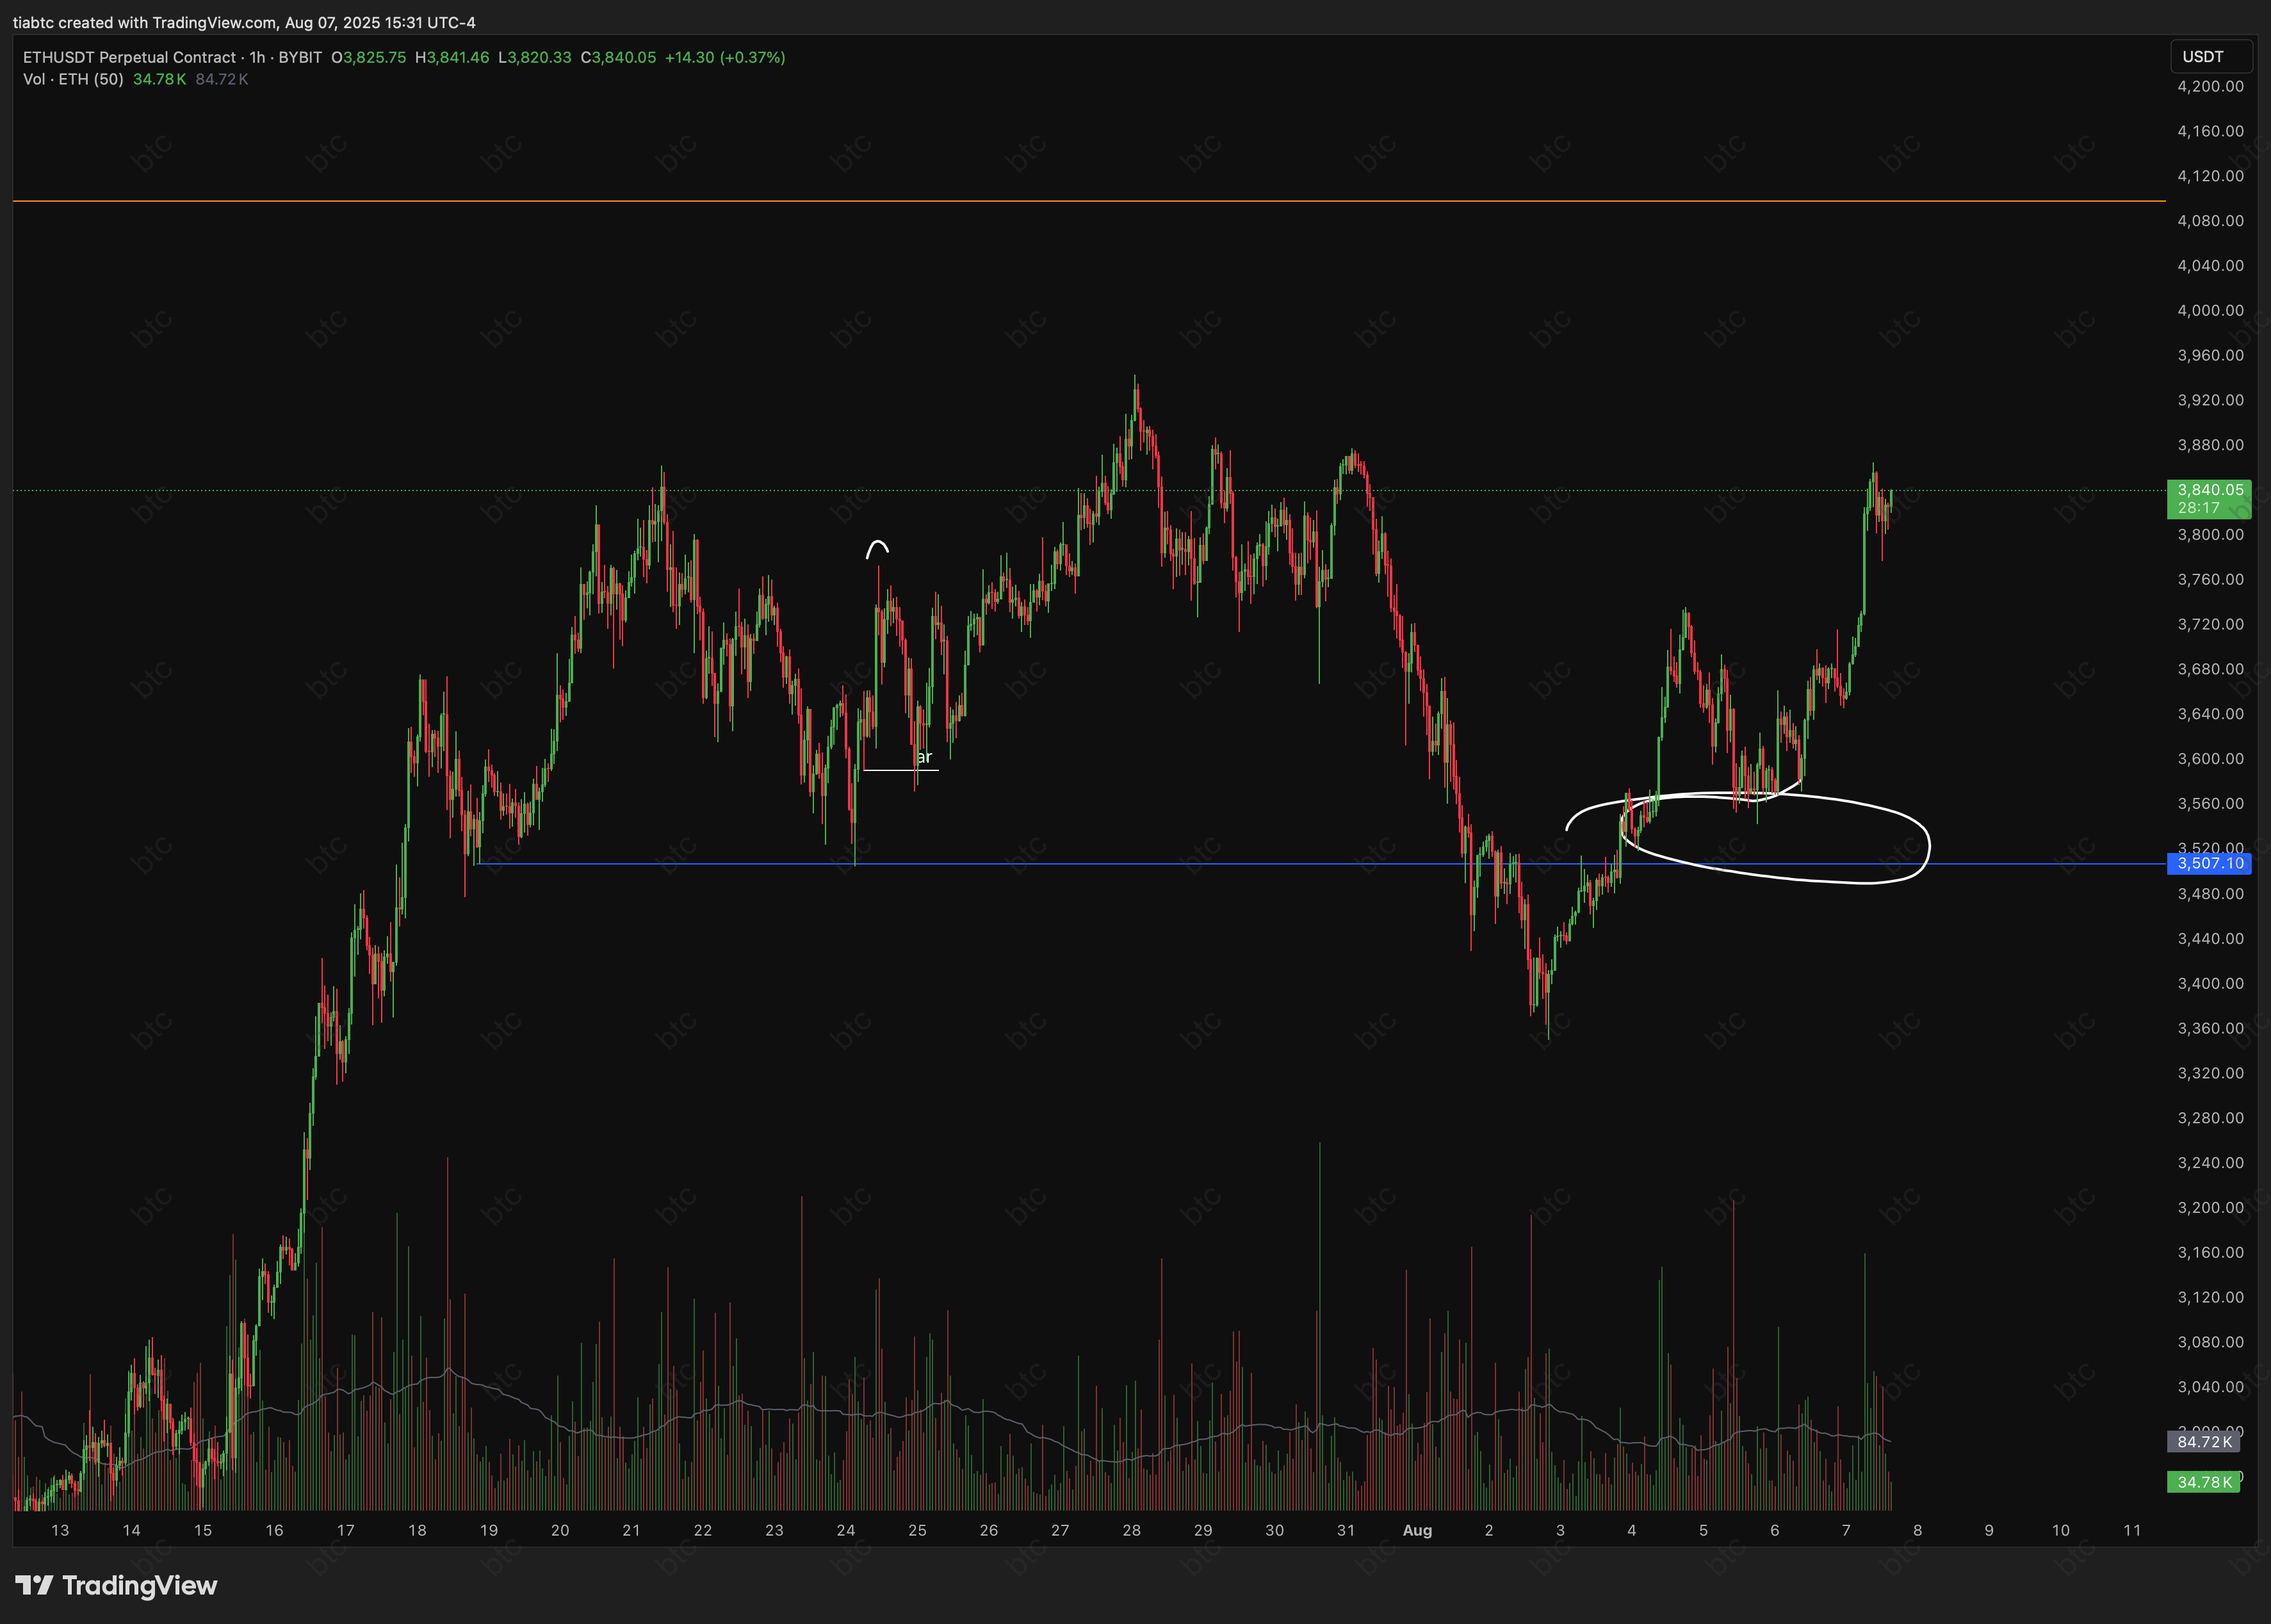2271x1624 pixels.
Task: Click the blue 3,507.10 price label
Action: tap(2210, 863)
